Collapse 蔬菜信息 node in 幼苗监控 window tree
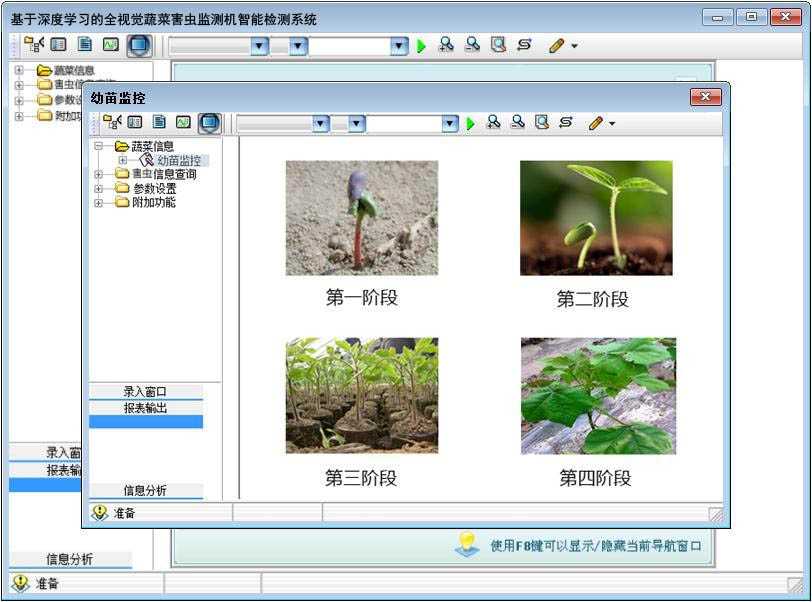This screenshot has height=602, width=812. coord(98,147)
